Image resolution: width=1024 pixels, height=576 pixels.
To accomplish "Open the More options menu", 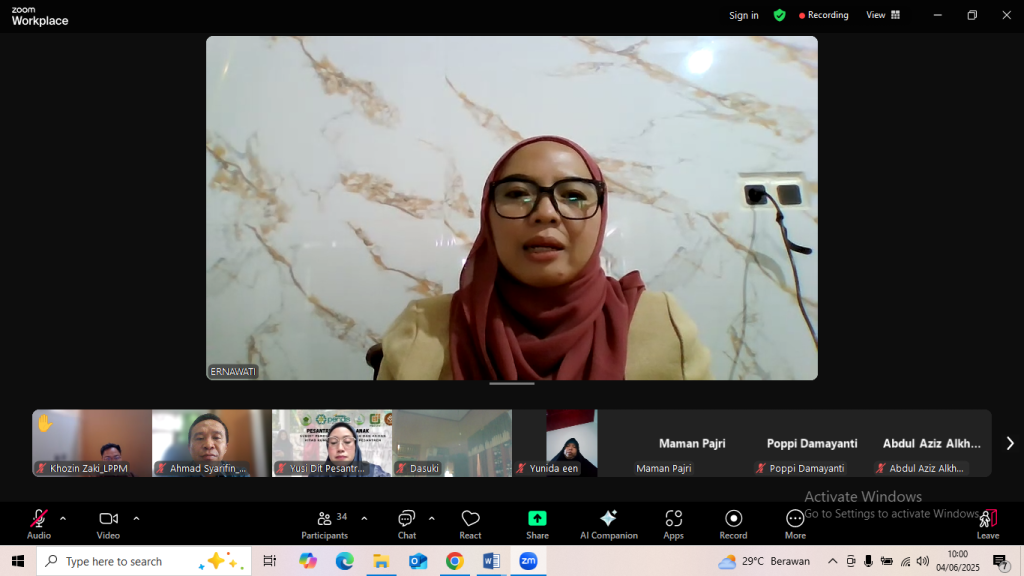I will point(795,524).
